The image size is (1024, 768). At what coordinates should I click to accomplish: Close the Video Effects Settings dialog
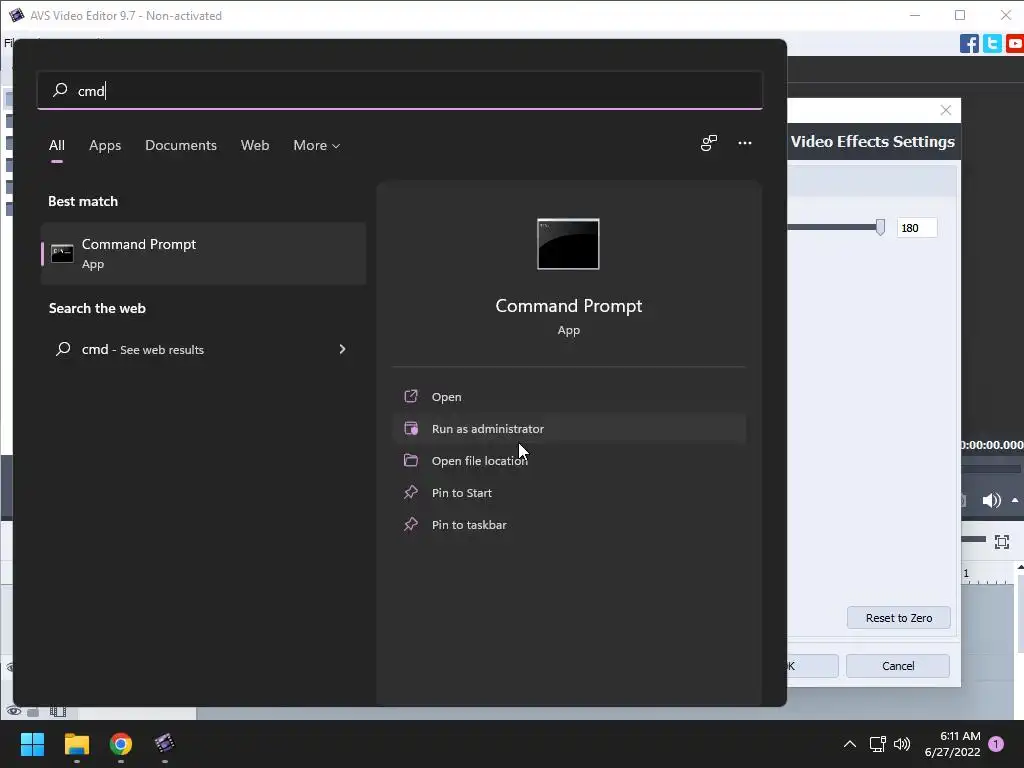click(946, 110)
